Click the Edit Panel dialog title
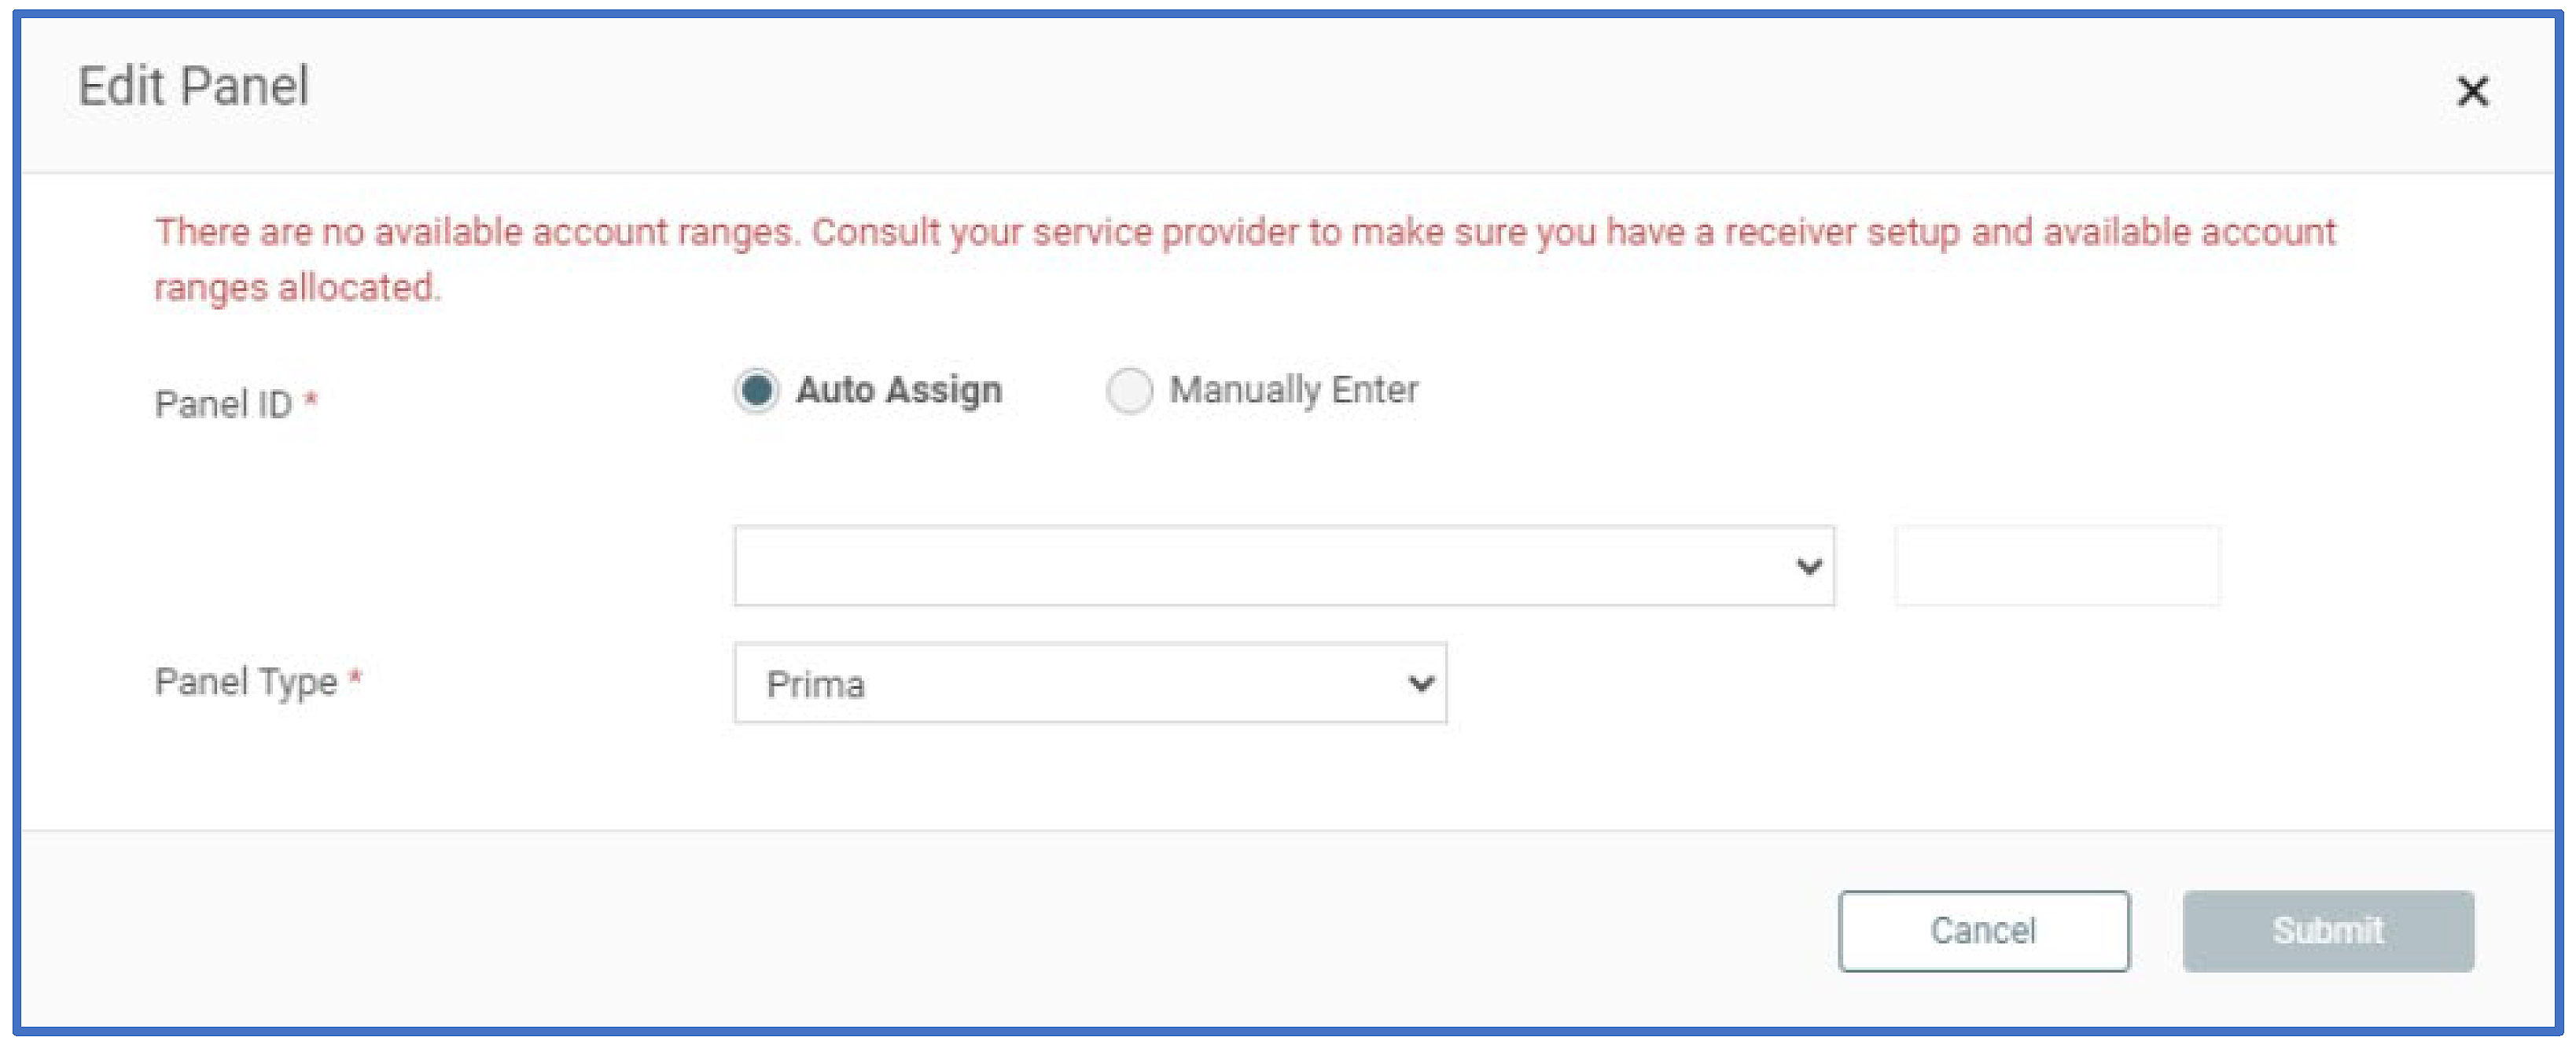2576x1059 pixels. tap(193, 86)
